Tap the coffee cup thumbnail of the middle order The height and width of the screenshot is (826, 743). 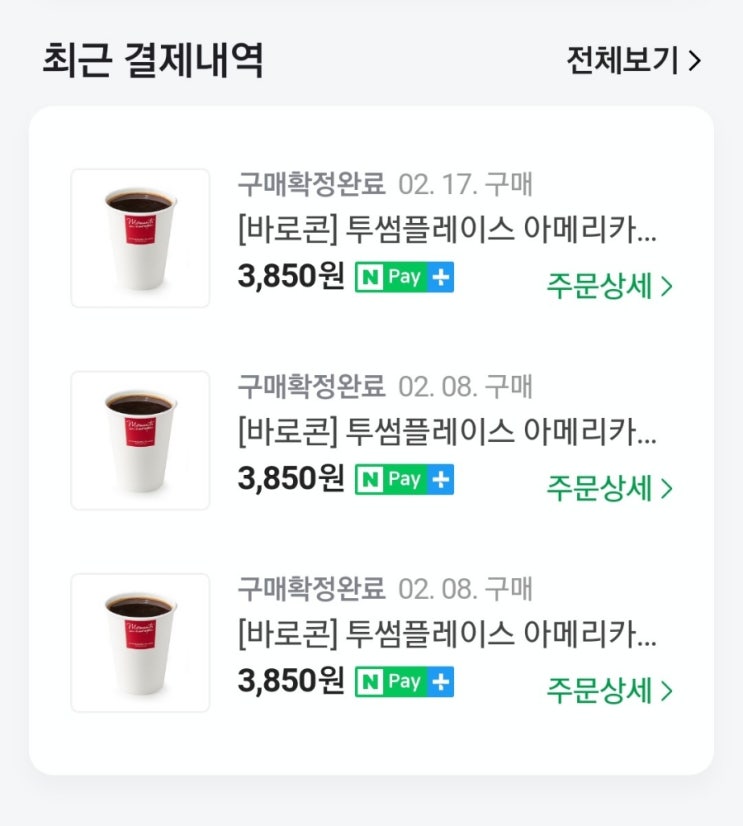(140, 440)
